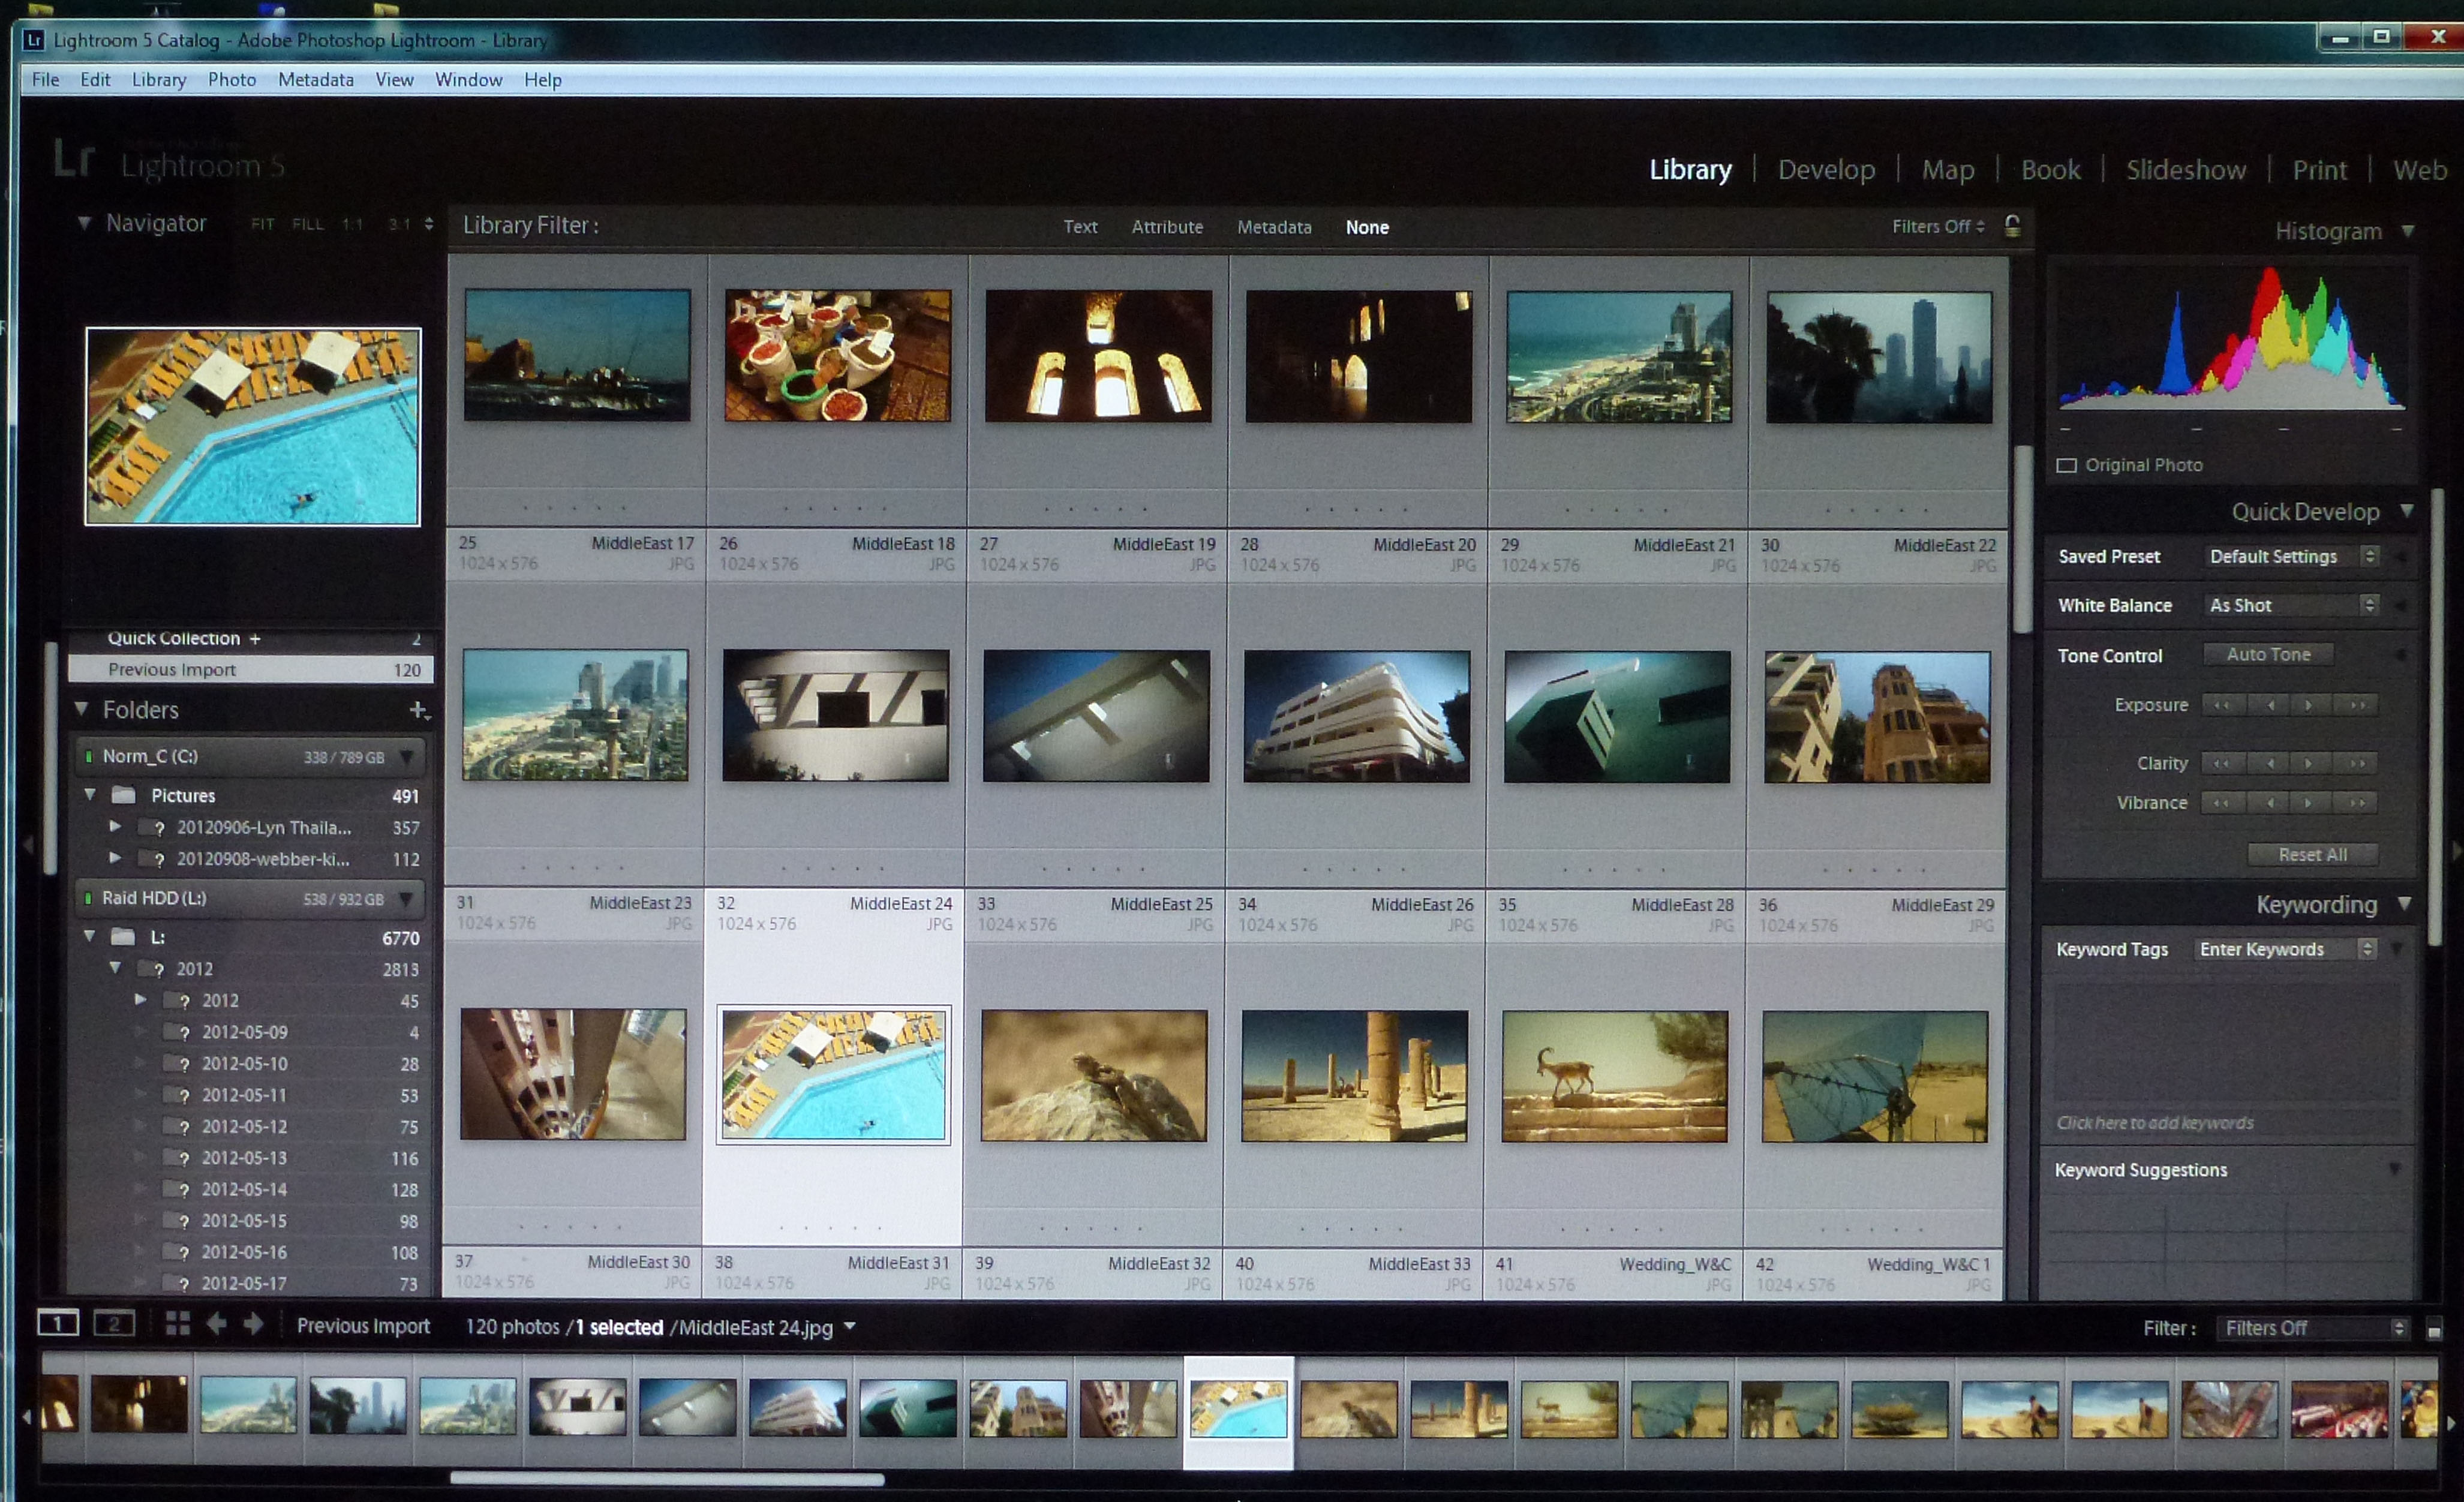Click the Auto Tone button

tap(2268, 655)
